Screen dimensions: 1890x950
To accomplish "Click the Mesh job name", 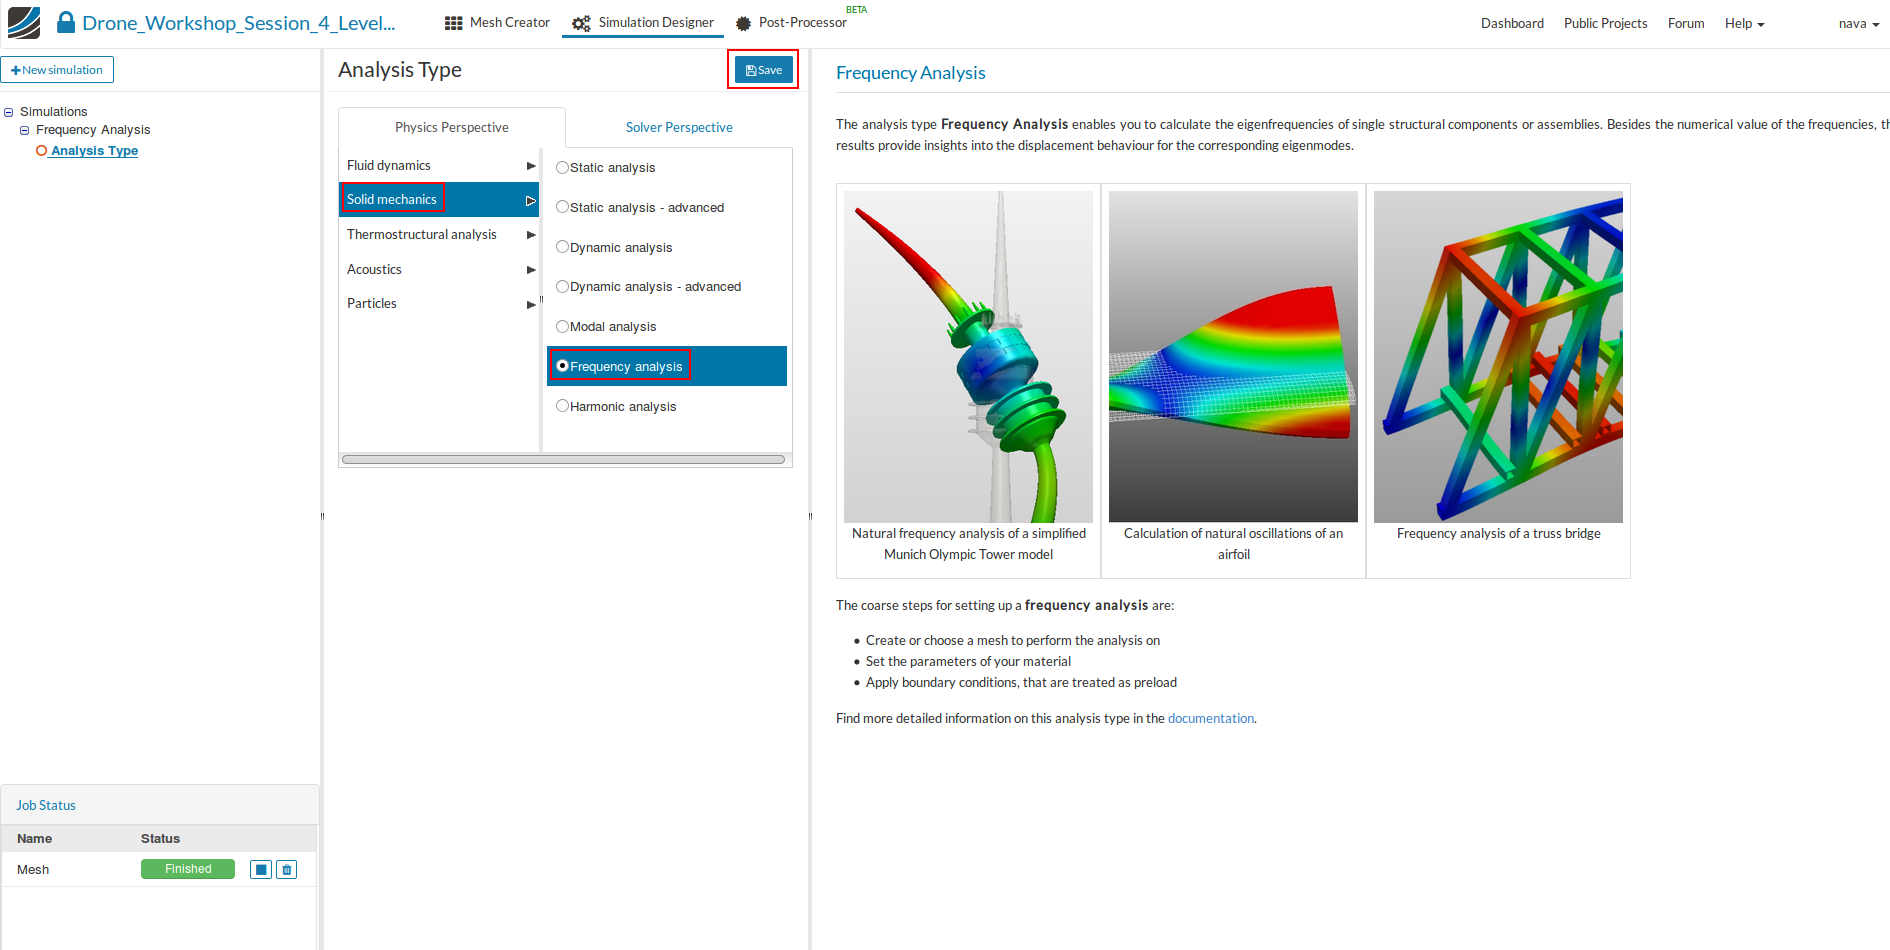I will 33,870.
